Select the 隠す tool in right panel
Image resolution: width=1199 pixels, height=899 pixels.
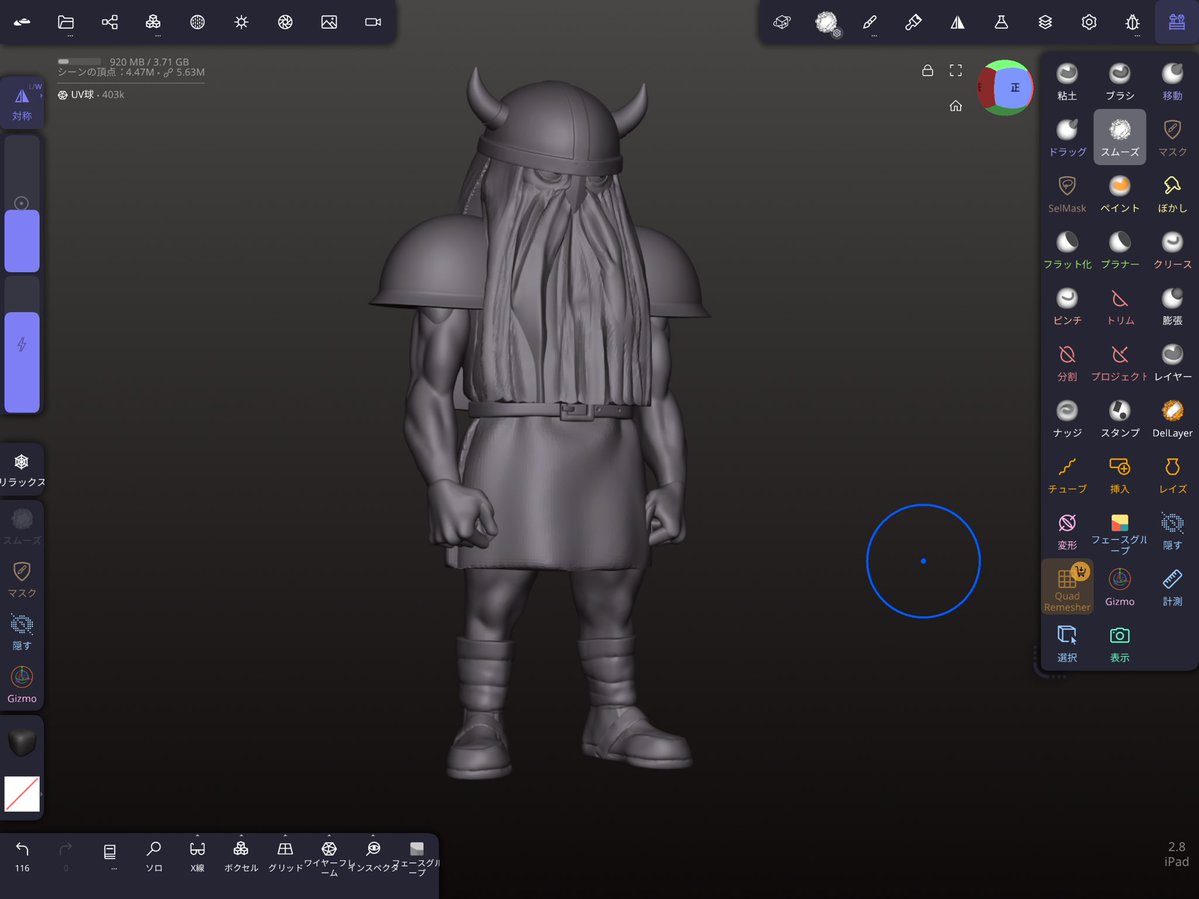click(x=1172, y=531)
